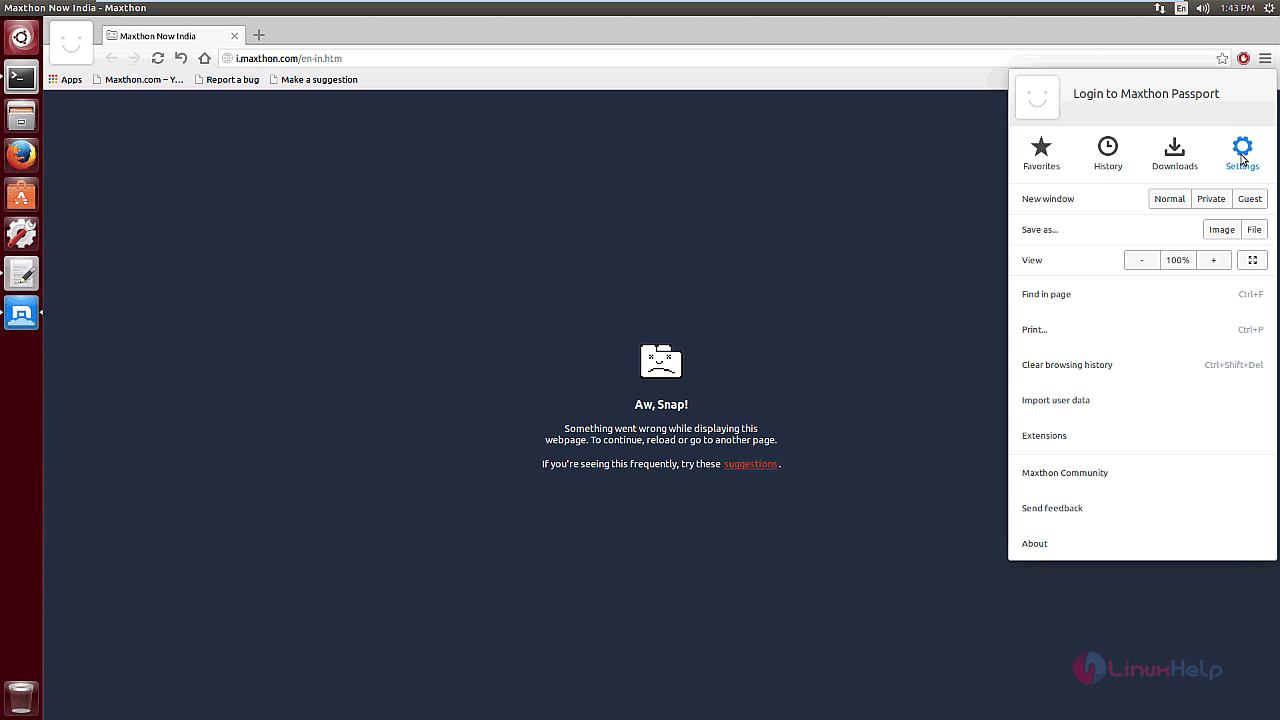Screen dimensions: 1280x720
Task: Click the Maxthon avatar smiley in menu
Action: pyautogui.click(x=1037, y=97)
